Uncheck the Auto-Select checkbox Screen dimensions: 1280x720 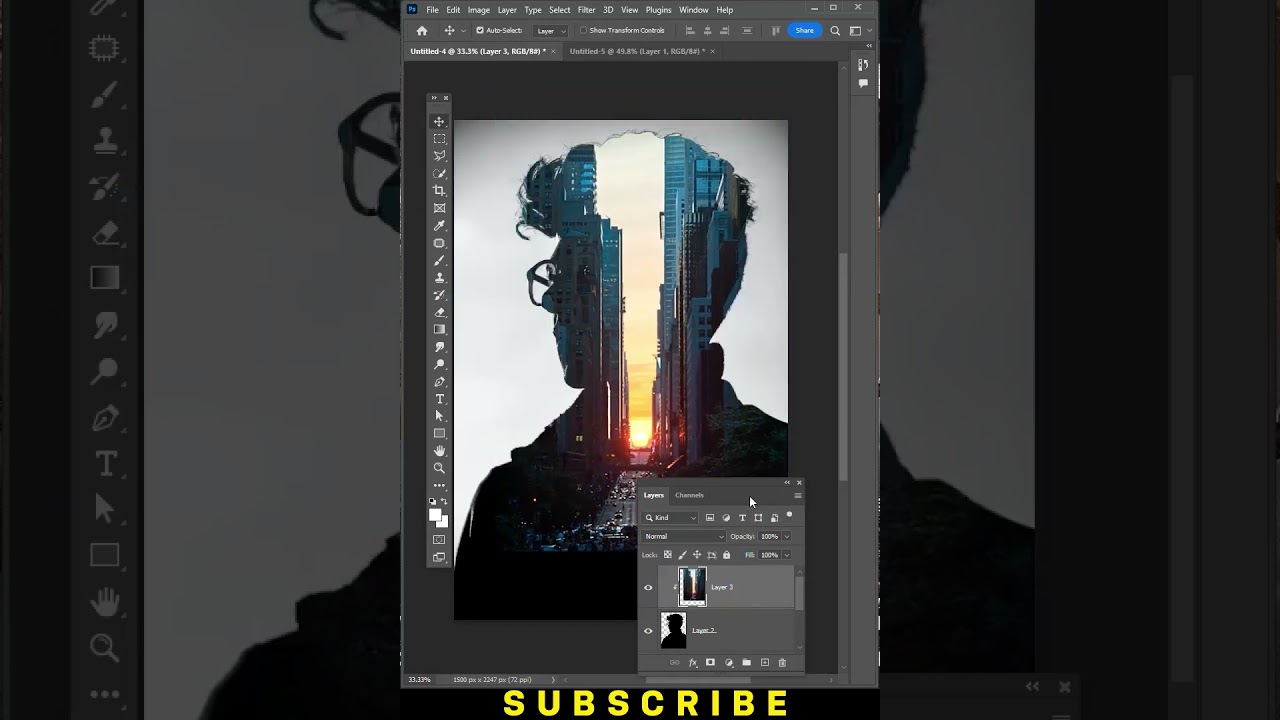[480, 30]
